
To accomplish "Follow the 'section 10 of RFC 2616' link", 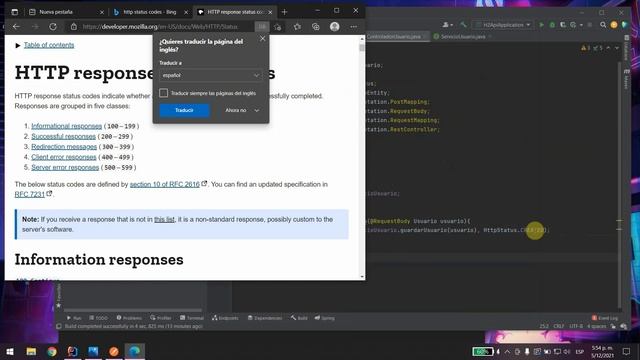I will pyautogui.click(x=165, y=184).
